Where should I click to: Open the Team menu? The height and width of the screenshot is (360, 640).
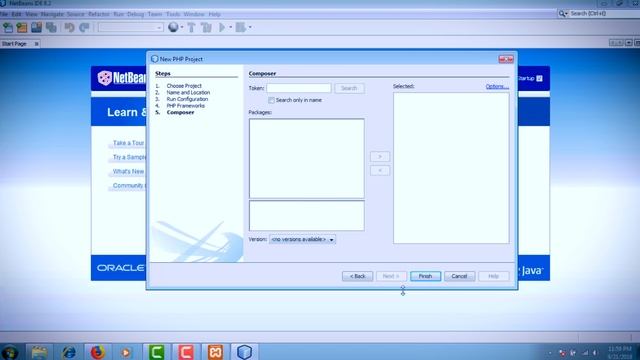[x=155, y=14]
